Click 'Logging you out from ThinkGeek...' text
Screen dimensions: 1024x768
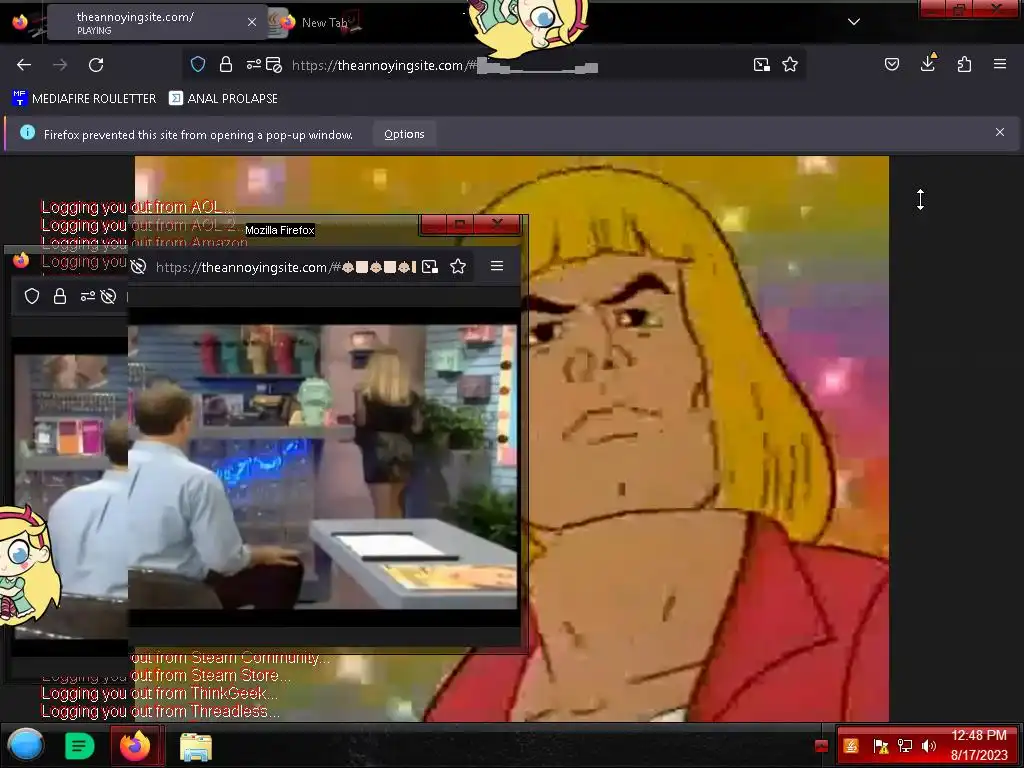[159, 694]
